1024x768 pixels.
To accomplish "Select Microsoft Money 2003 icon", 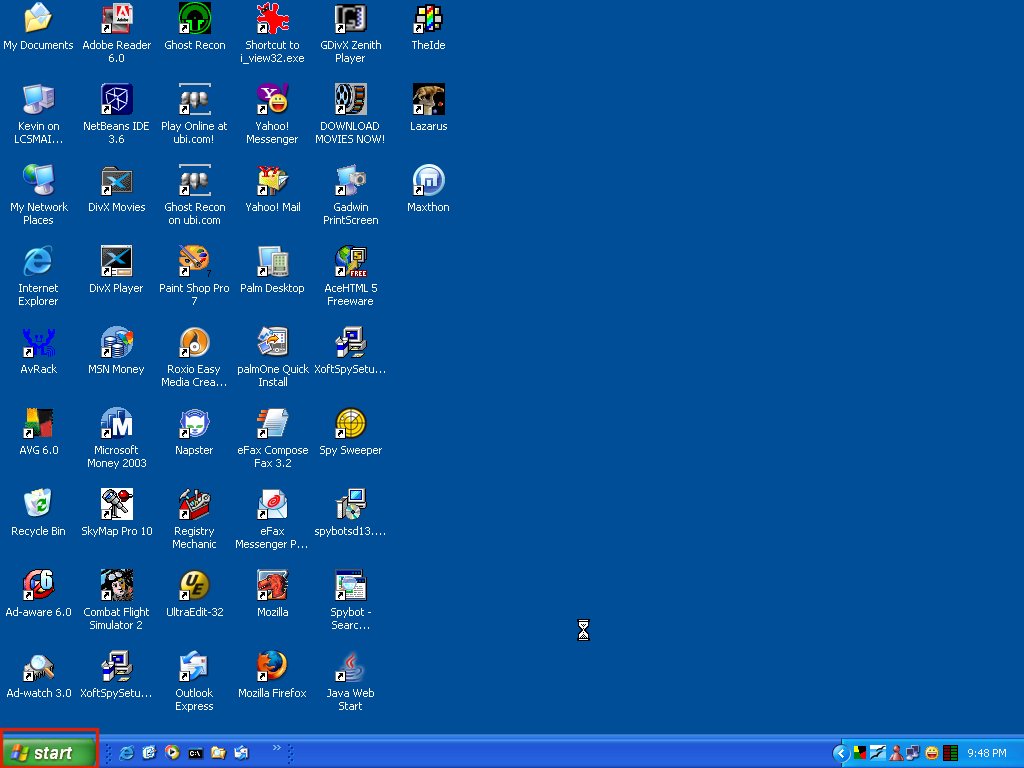I will pos(116,423).
